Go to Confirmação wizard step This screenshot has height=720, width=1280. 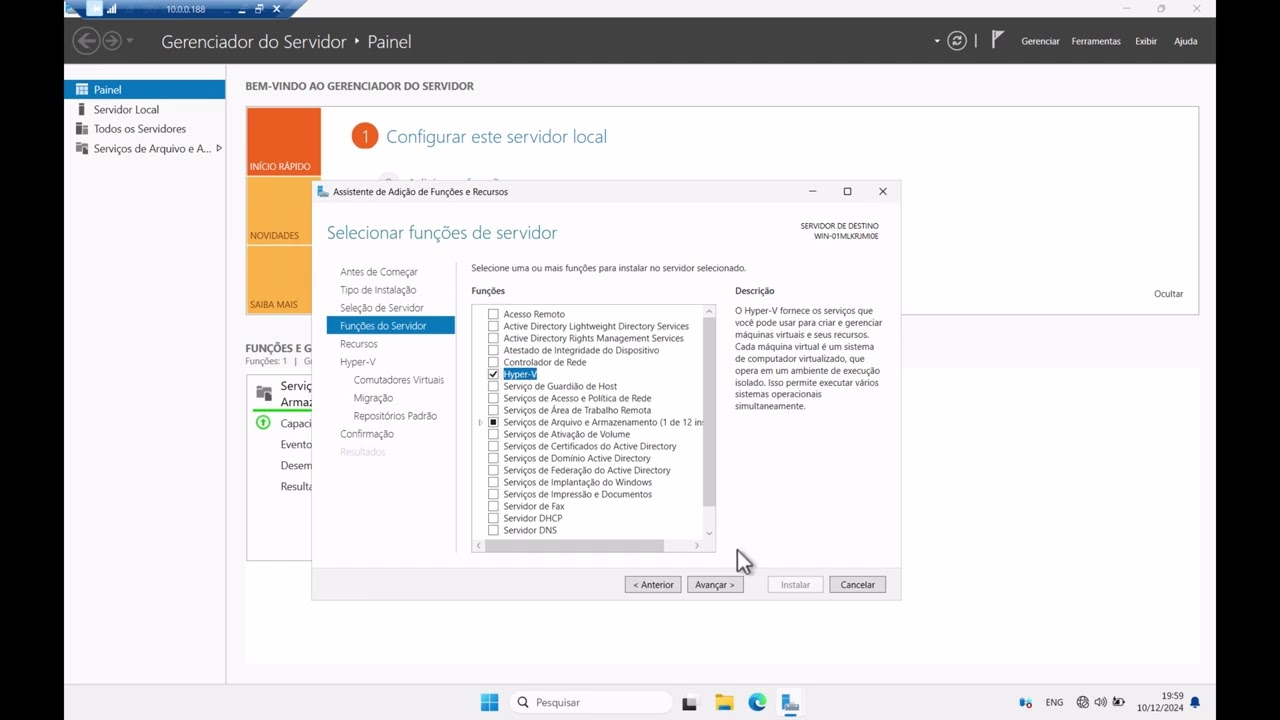367,434
